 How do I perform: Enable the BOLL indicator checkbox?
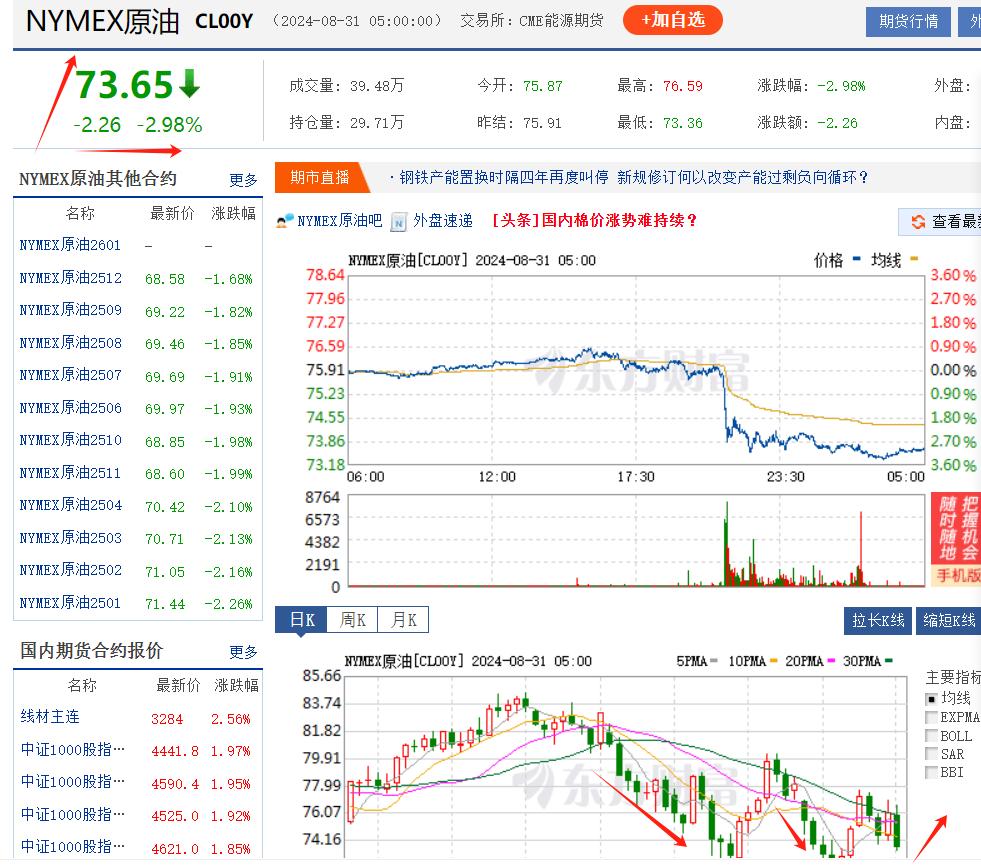click(x=931, y=736)
